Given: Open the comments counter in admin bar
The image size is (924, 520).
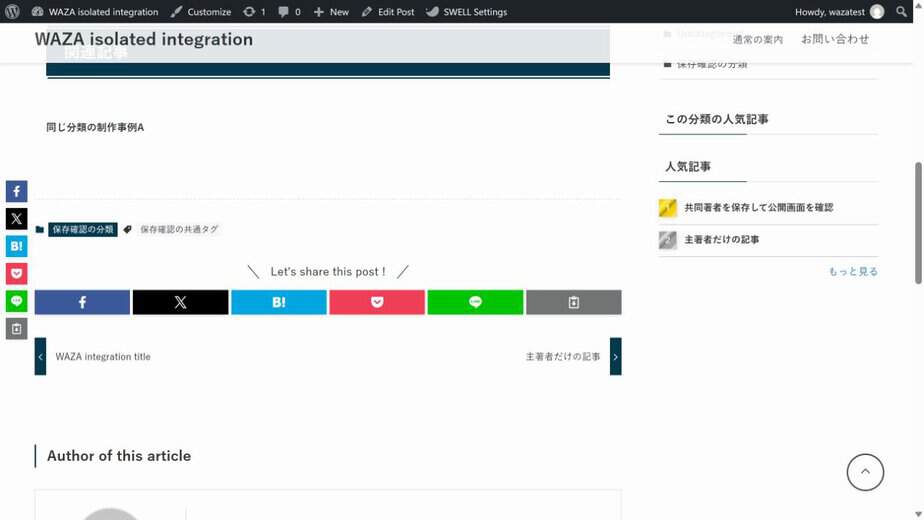Looking at the screenshot, I should 289,11.
